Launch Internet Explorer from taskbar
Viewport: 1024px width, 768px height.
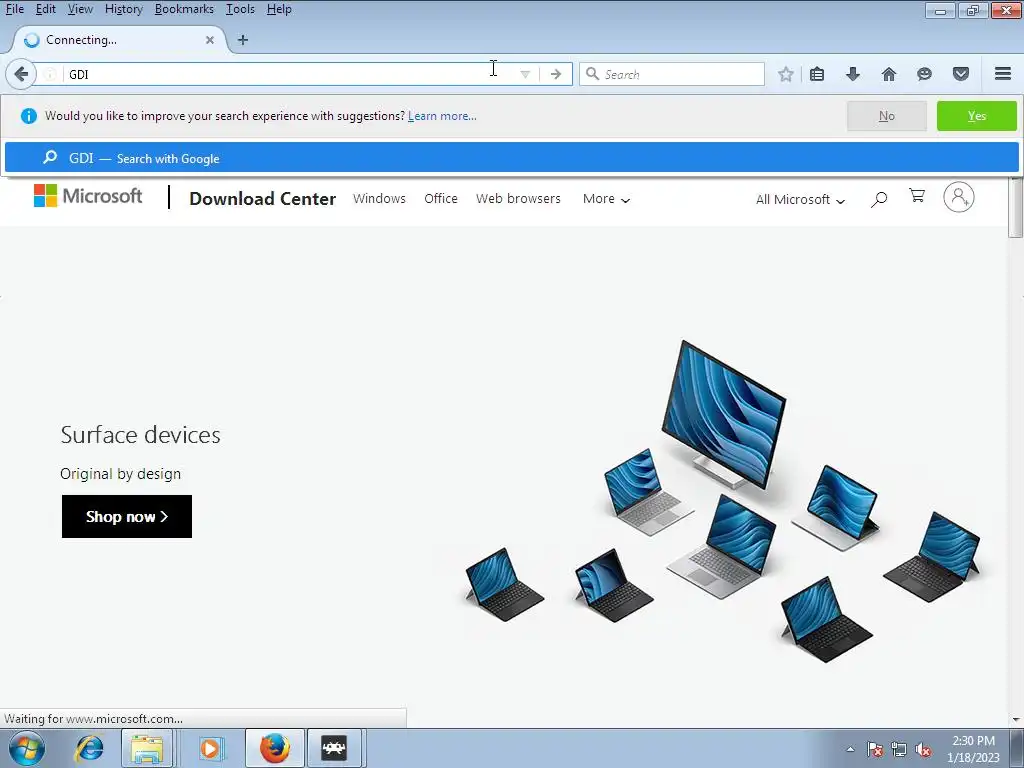tap(88, 748)
